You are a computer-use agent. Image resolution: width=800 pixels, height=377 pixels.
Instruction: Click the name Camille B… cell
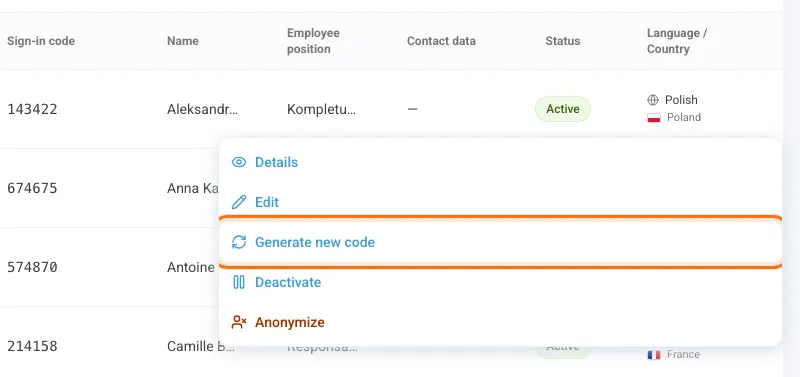click(201, 346)
